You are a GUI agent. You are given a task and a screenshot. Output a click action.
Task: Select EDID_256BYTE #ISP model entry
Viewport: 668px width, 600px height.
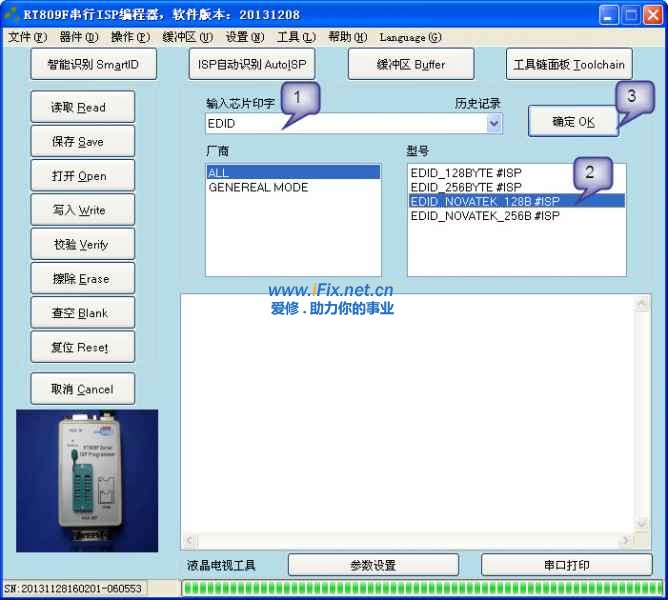tap(465, 187)
